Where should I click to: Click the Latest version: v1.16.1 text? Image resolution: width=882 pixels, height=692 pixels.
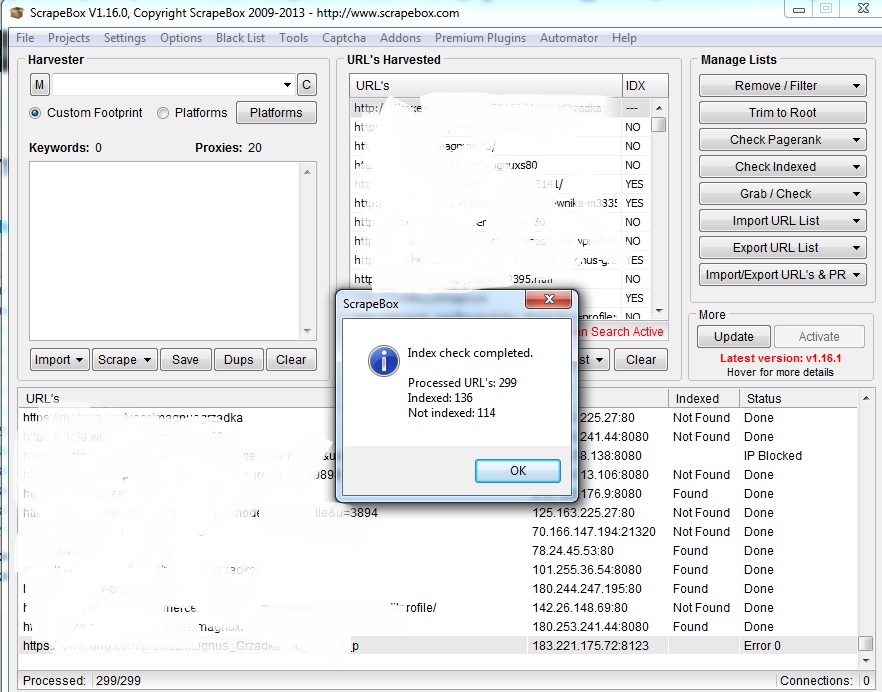780,358
